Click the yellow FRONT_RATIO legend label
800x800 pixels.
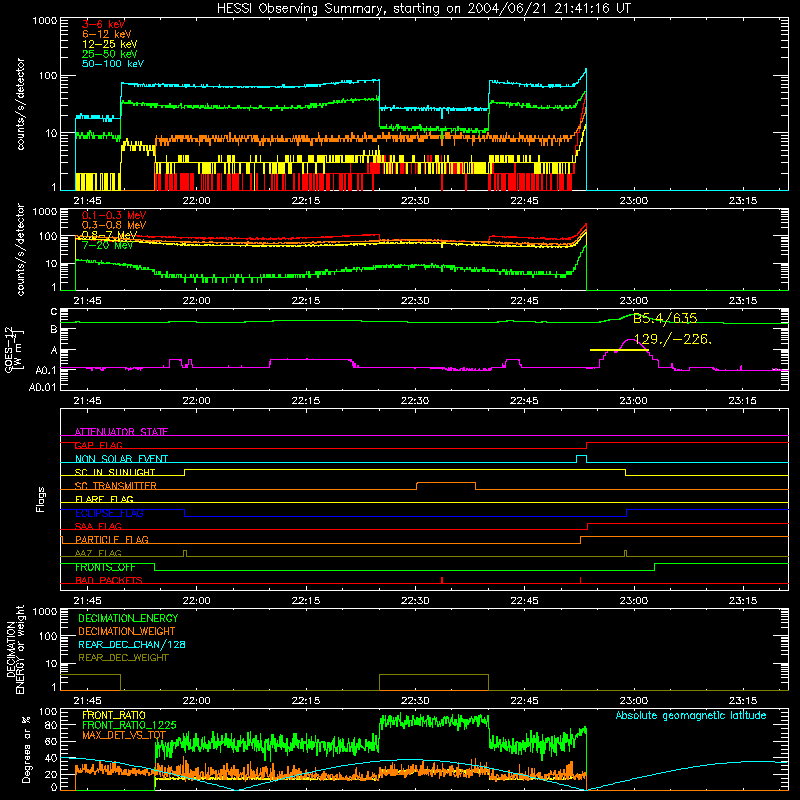[x=114, y=715]
